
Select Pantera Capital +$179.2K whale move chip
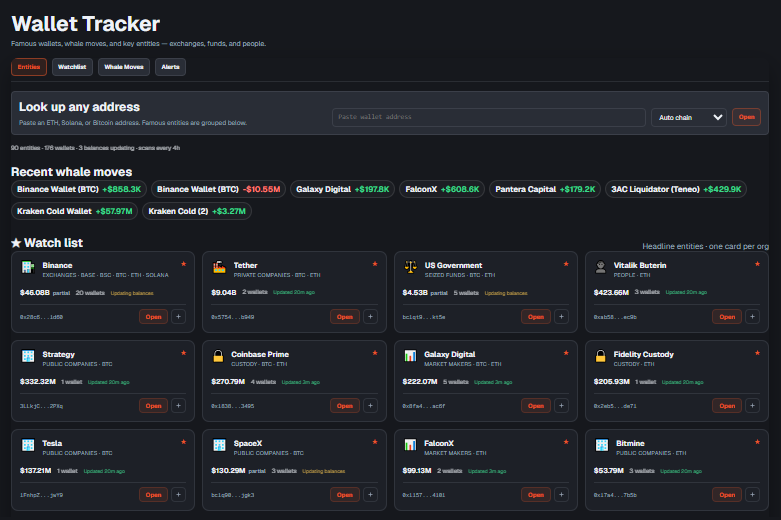pyautogui.click(x=545, y=189)
